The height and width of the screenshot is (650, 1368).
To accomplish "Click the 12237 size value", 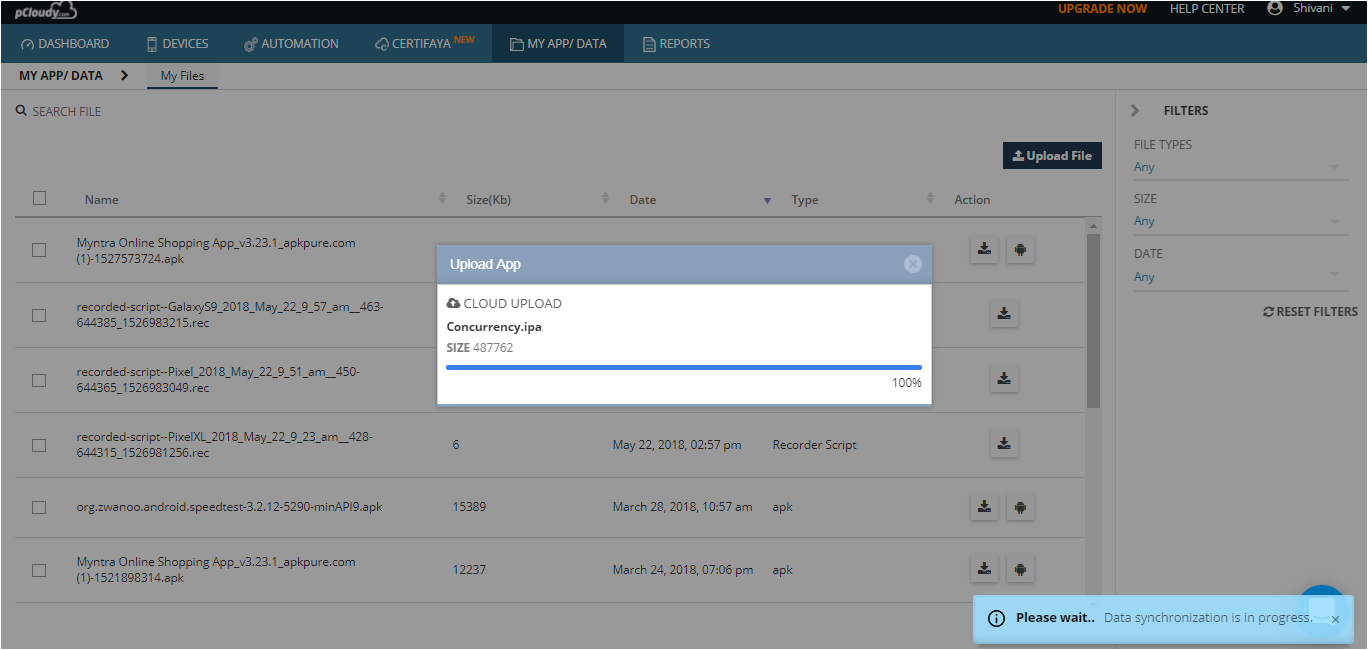I will point(469,569).
